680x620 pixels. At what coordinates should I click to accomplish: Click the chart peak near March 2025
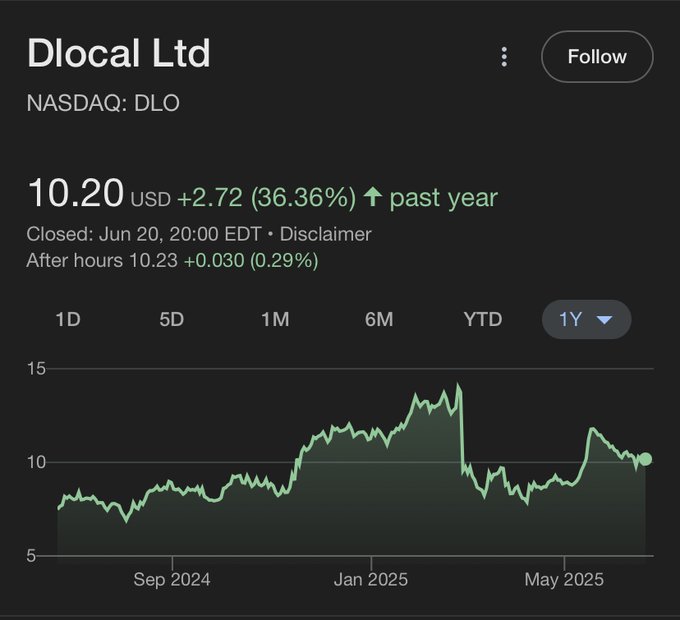tap(458, 385)
